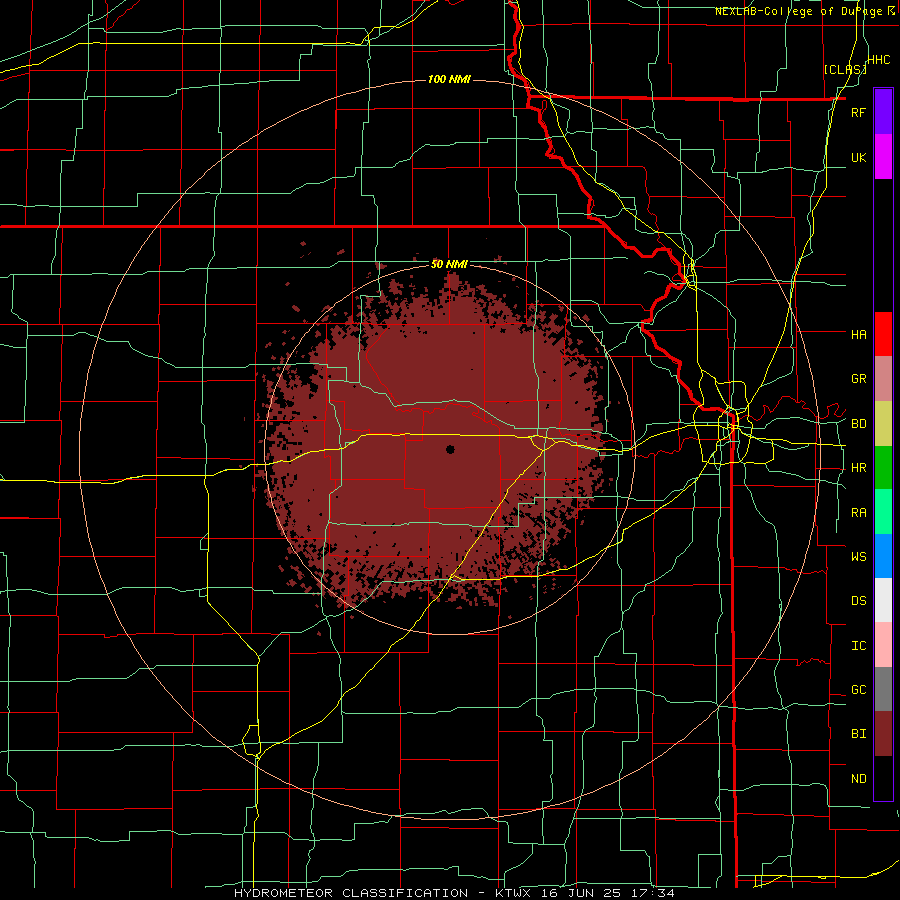Click the HR legend label
900x900 pixels.
click(858, 468)
